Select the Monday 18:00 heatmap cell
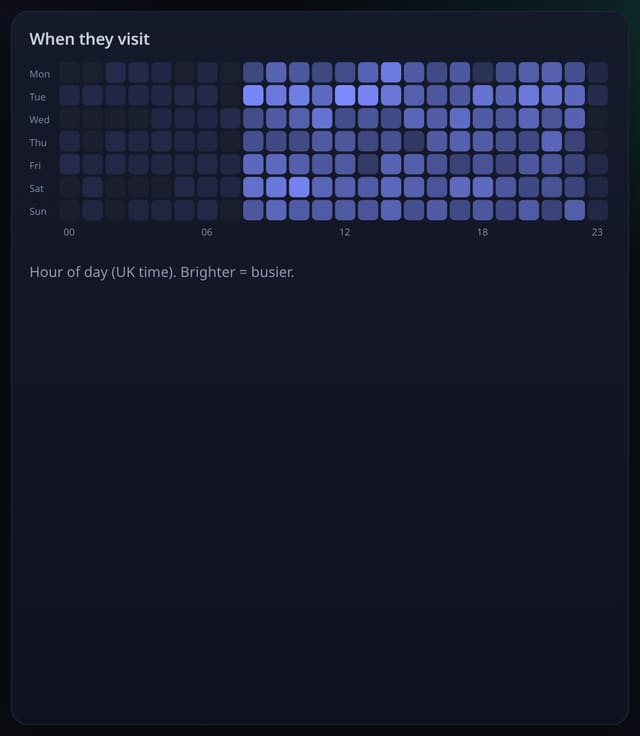This screenshot has height=736, width=640. (483, 72)
